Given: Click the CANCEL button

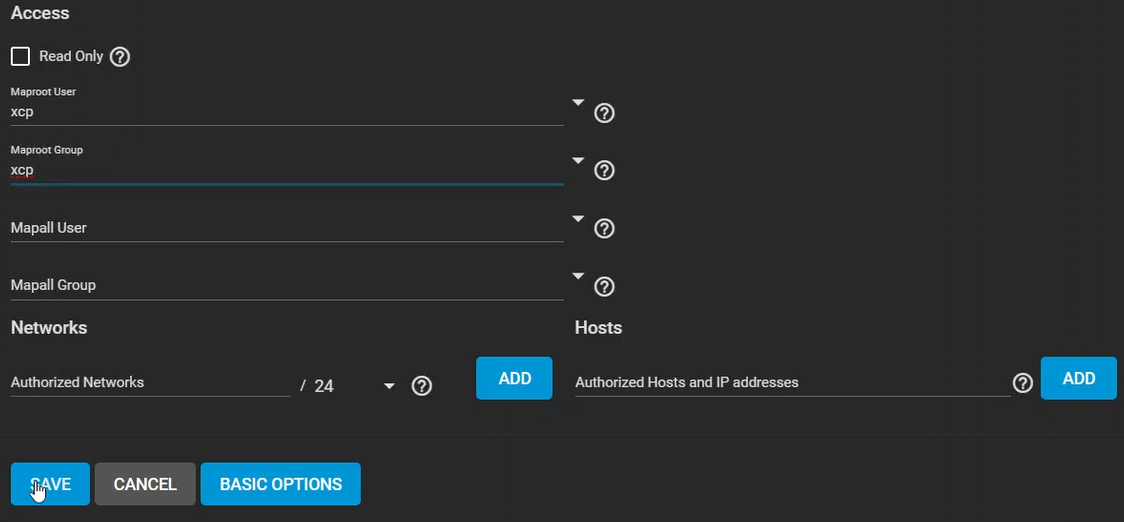Looking at the screenshot, I should tap(145, 484).
